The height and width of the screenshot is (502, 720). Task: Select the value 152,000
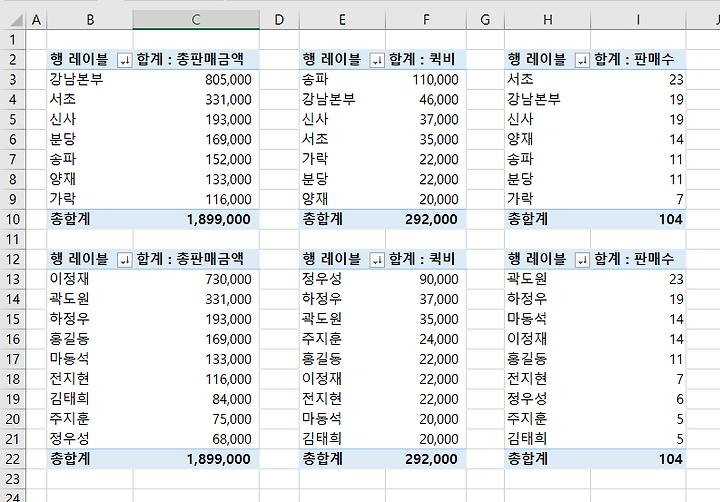point(196,159)
